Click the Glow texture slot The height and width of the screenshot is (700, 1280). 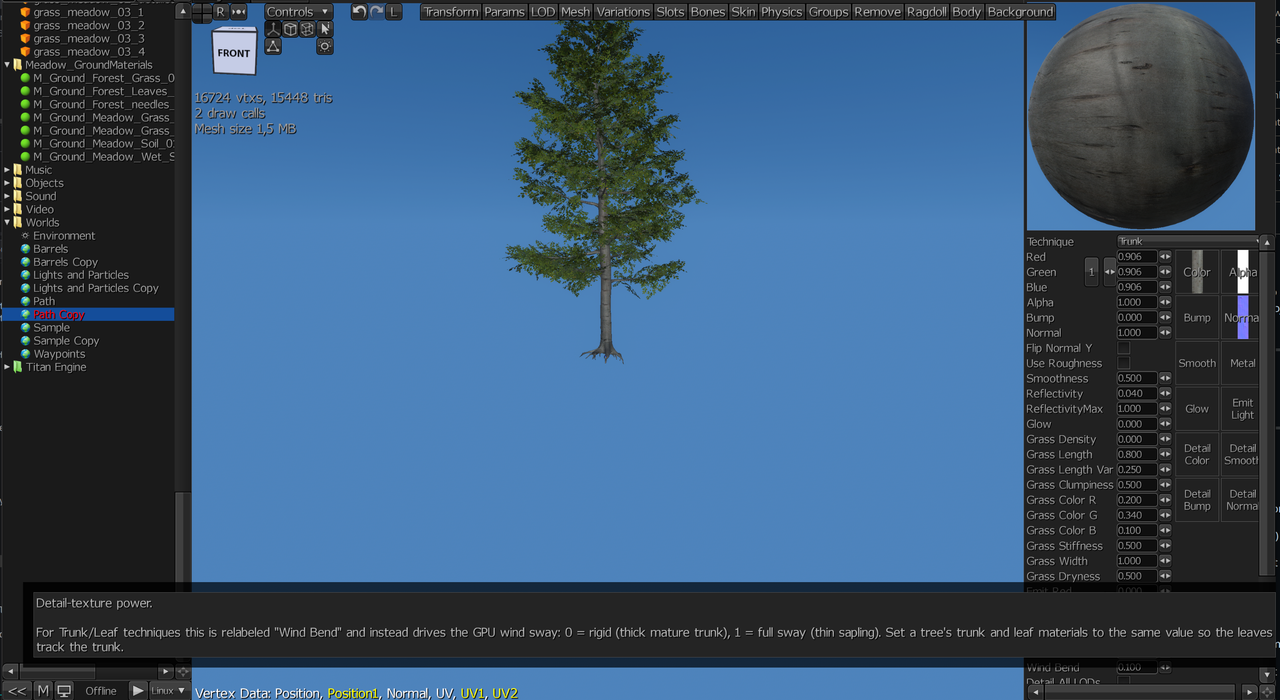pos(1197,408)
